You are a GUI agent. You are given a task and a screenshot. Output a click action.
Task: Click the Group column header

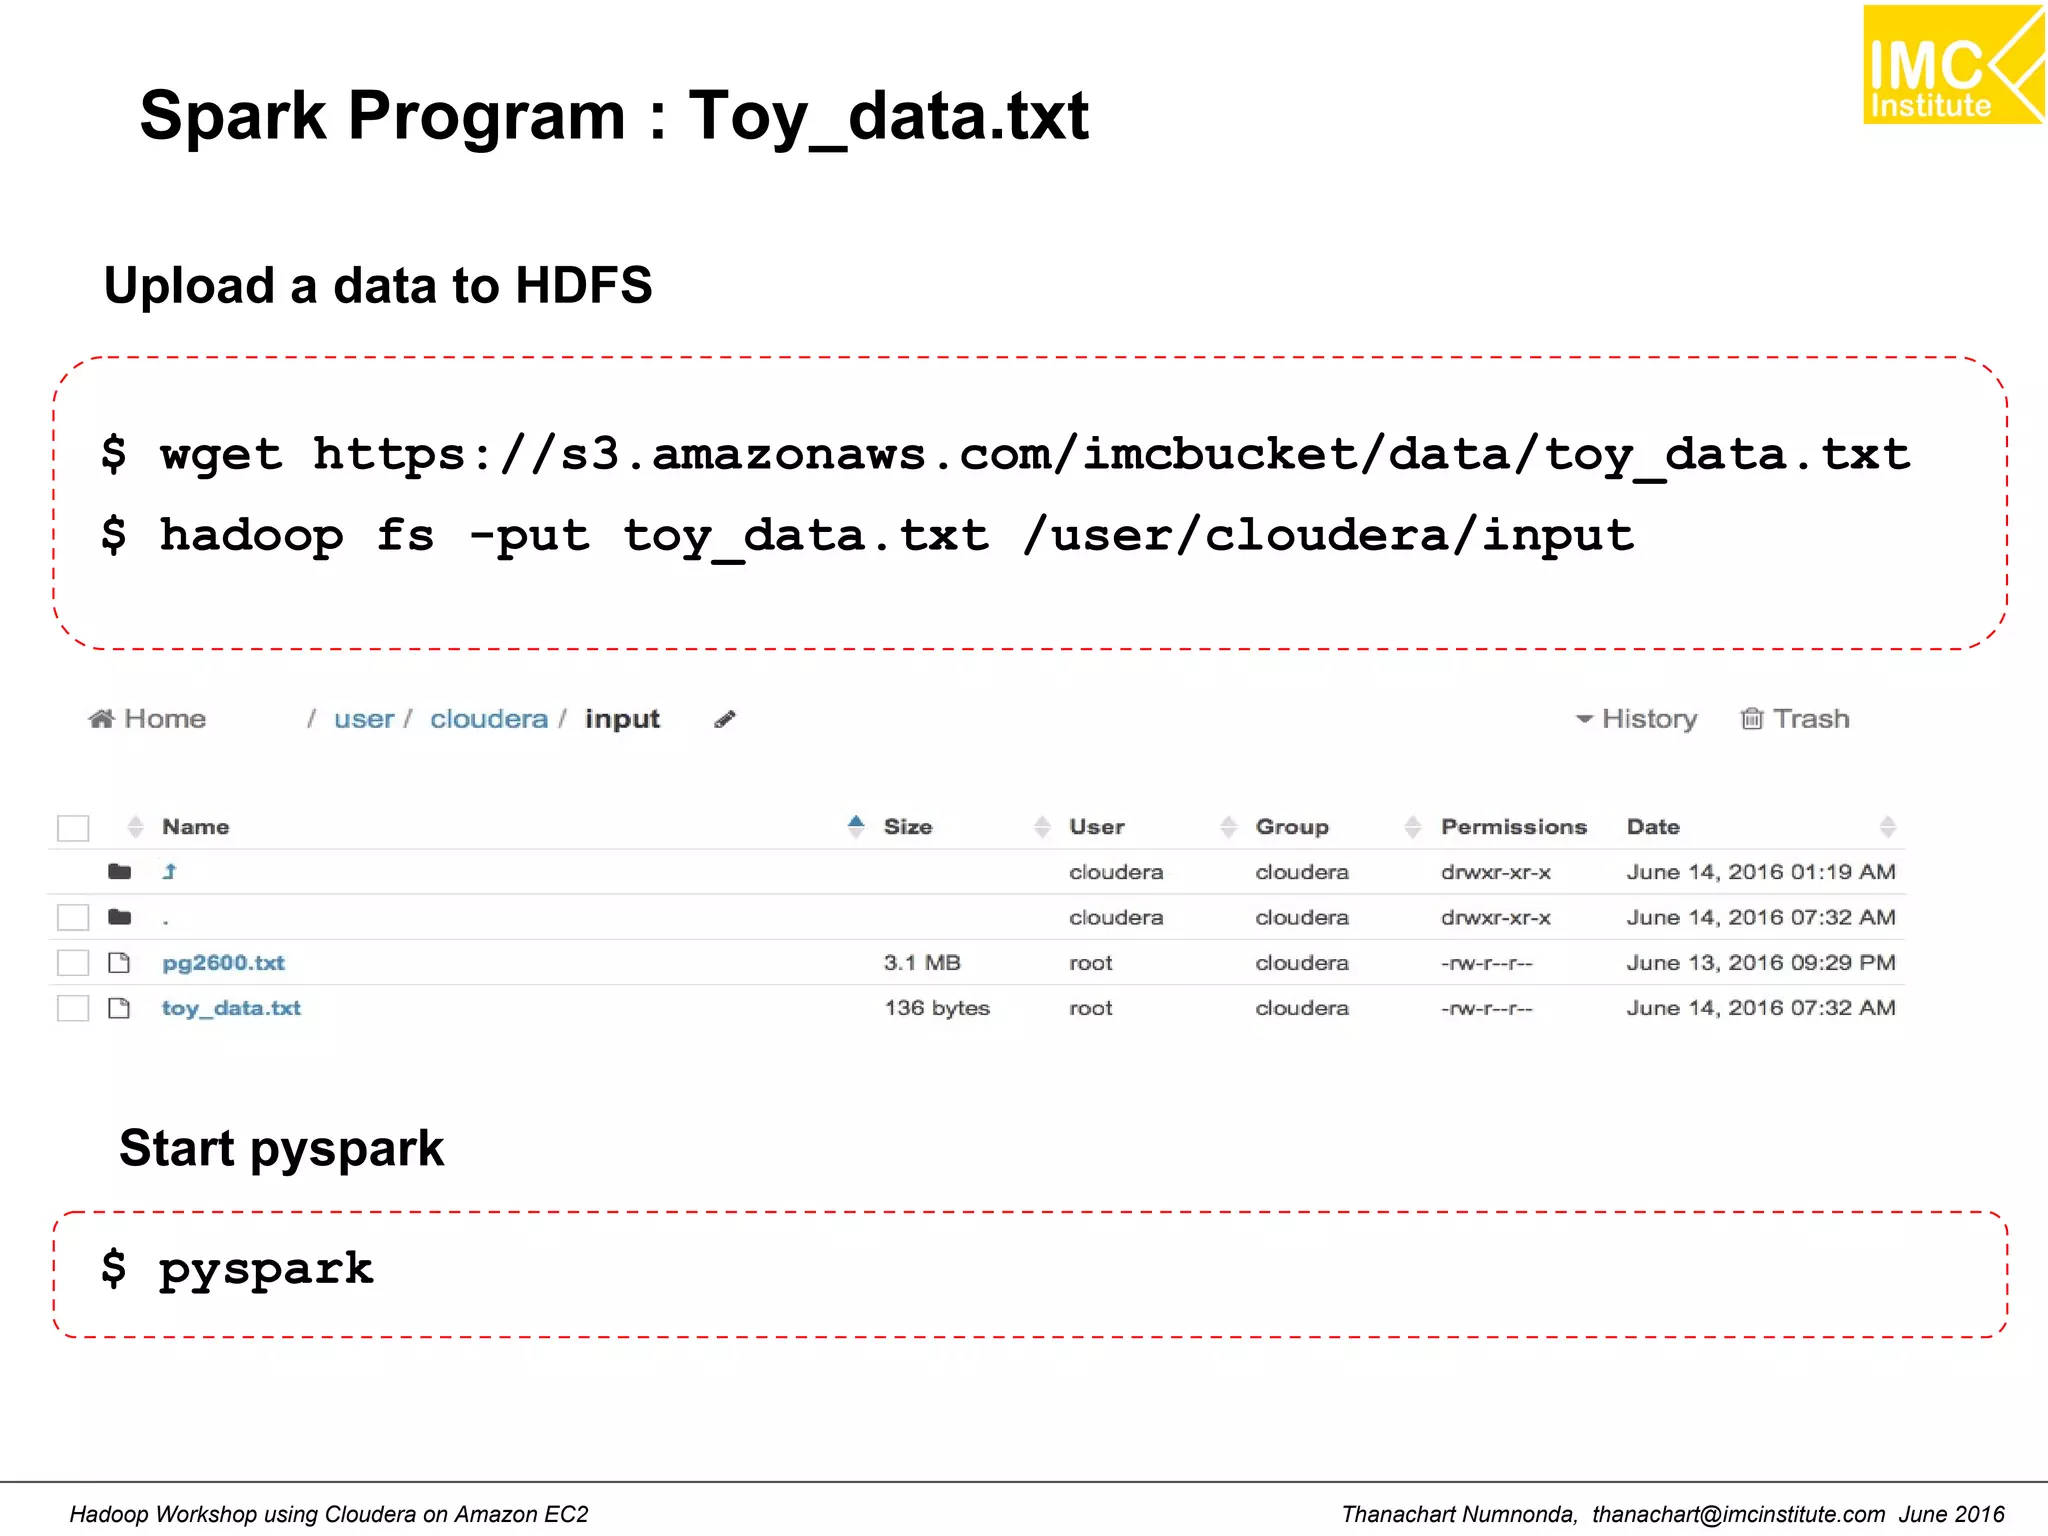pos(1292,827)
